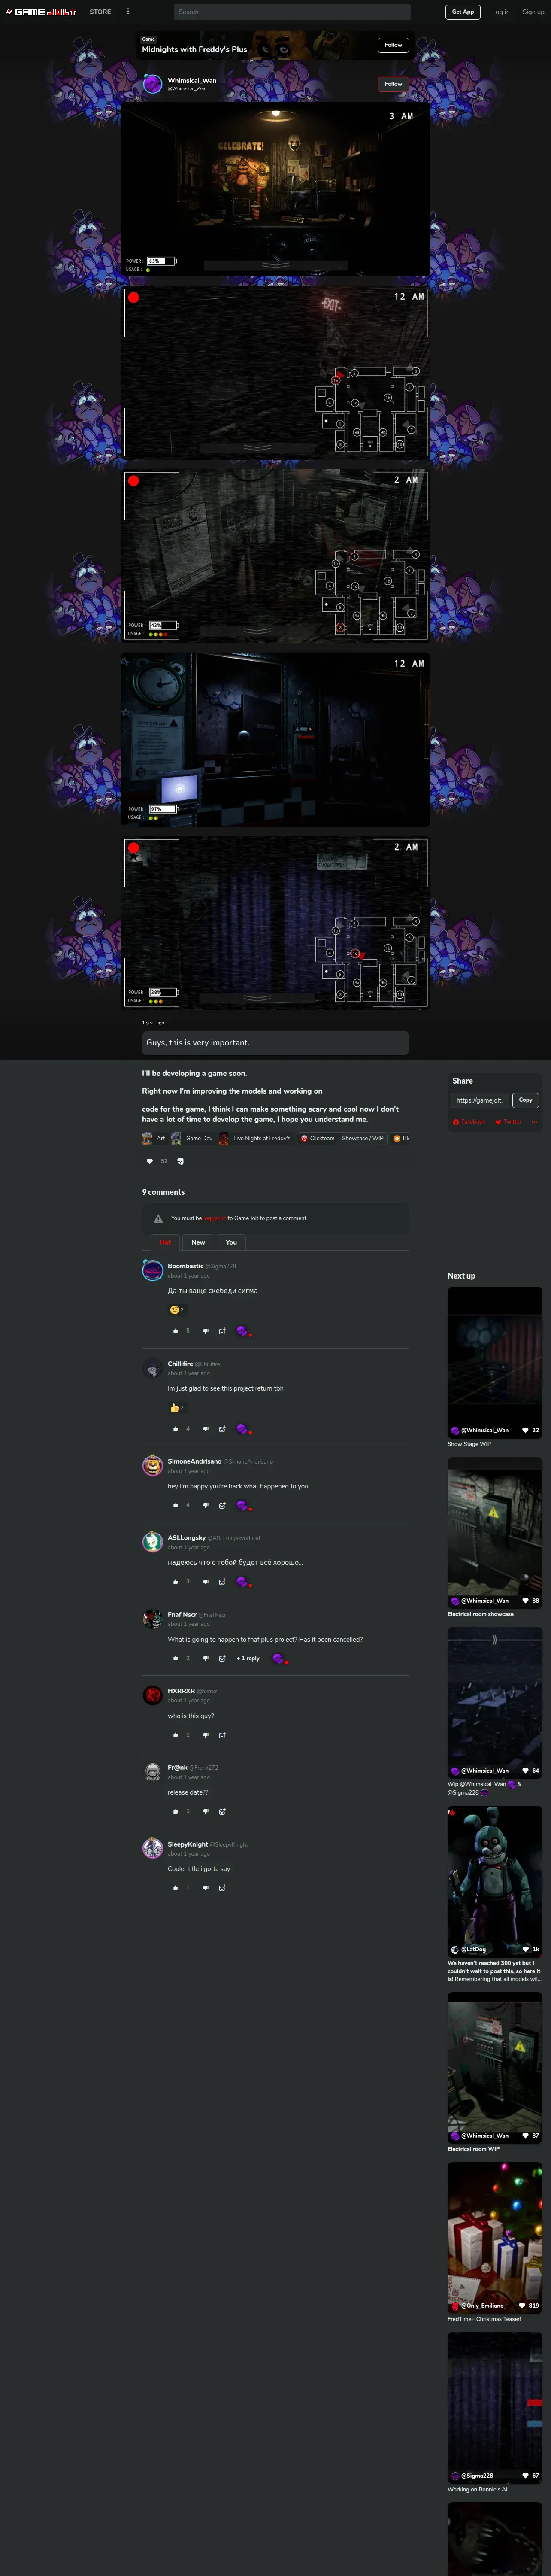Open Whimsical_Wan's avatar in the post header
The image size is (551, 2576).
[152, 84]
